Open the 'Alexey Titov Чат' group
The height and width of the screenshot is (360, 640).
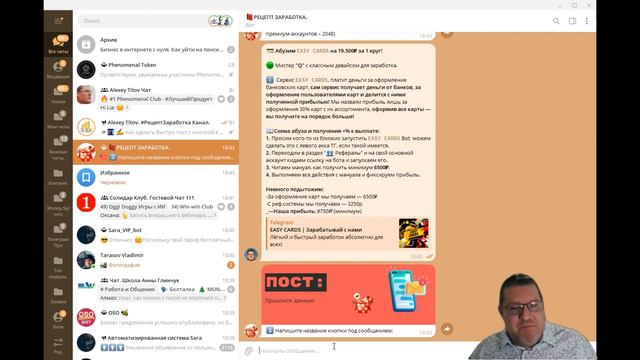(156, 98)
